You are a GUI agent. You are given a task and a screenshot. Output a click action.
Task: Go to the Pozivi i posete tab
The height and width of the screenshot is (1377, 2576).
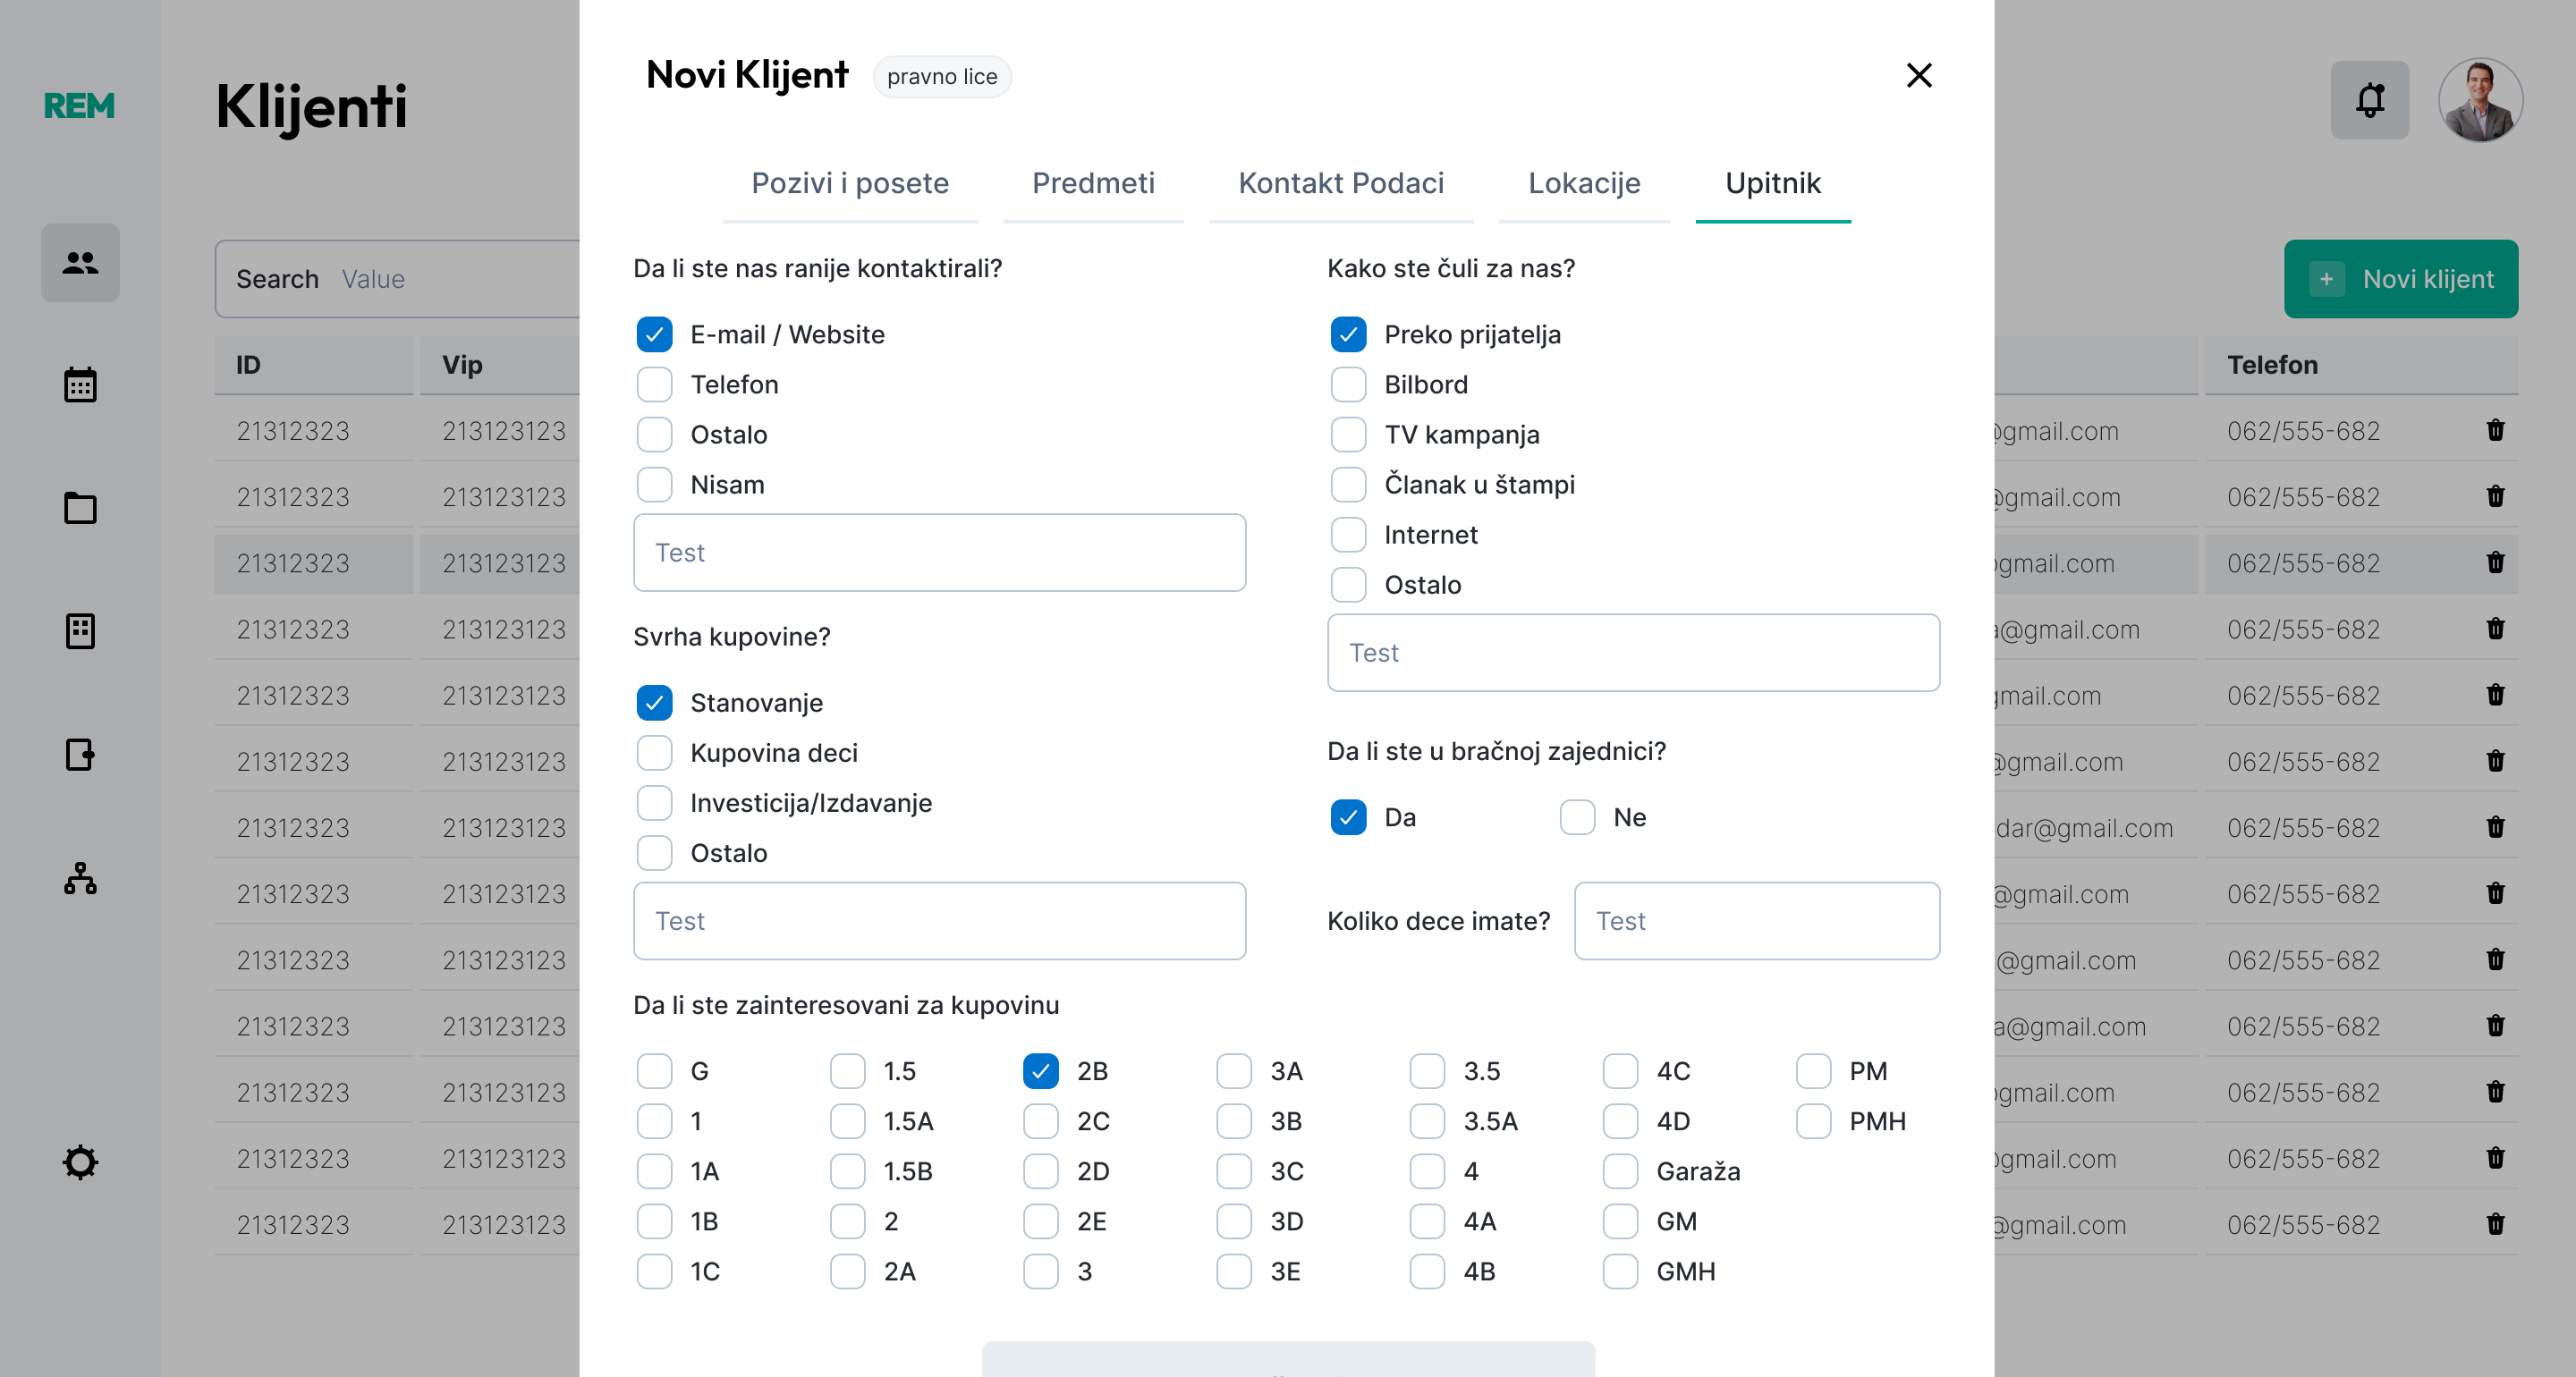[x=850, y=184]
